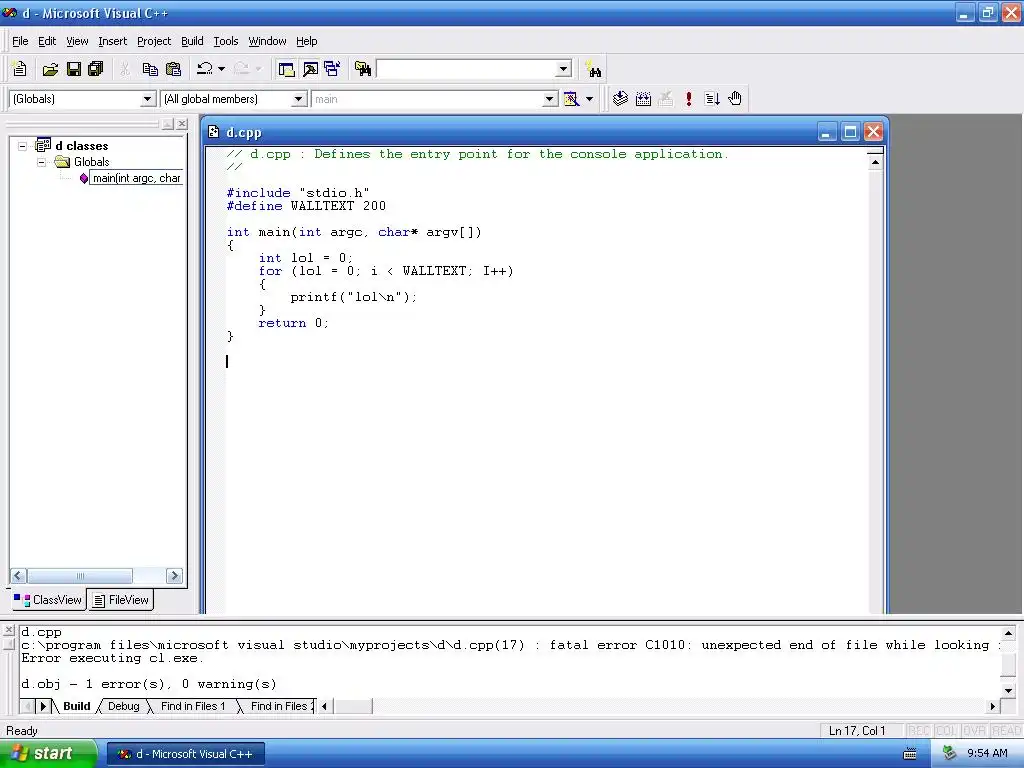Click the Paste clipboard icon
The height and width of the screenshot is (768, 1024).
coord(173,69)
